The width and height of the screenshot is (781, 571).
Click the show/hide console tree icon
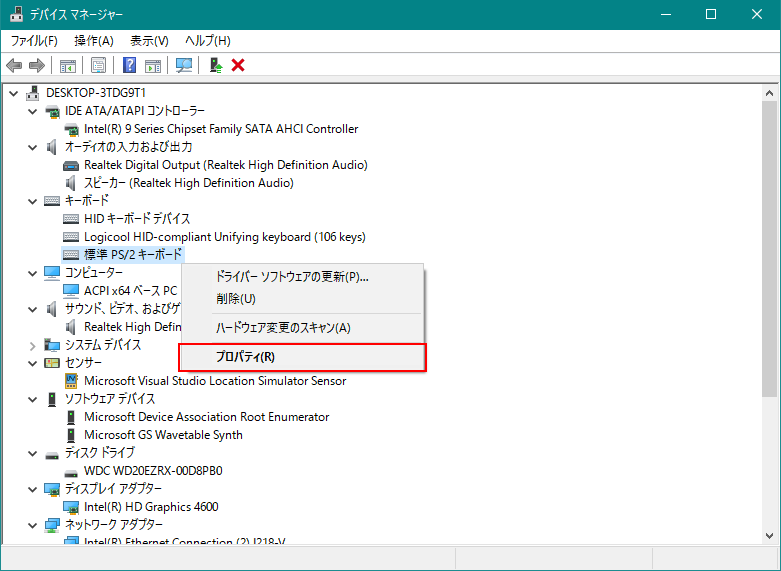pyautogui.click(x=68, y=65)
